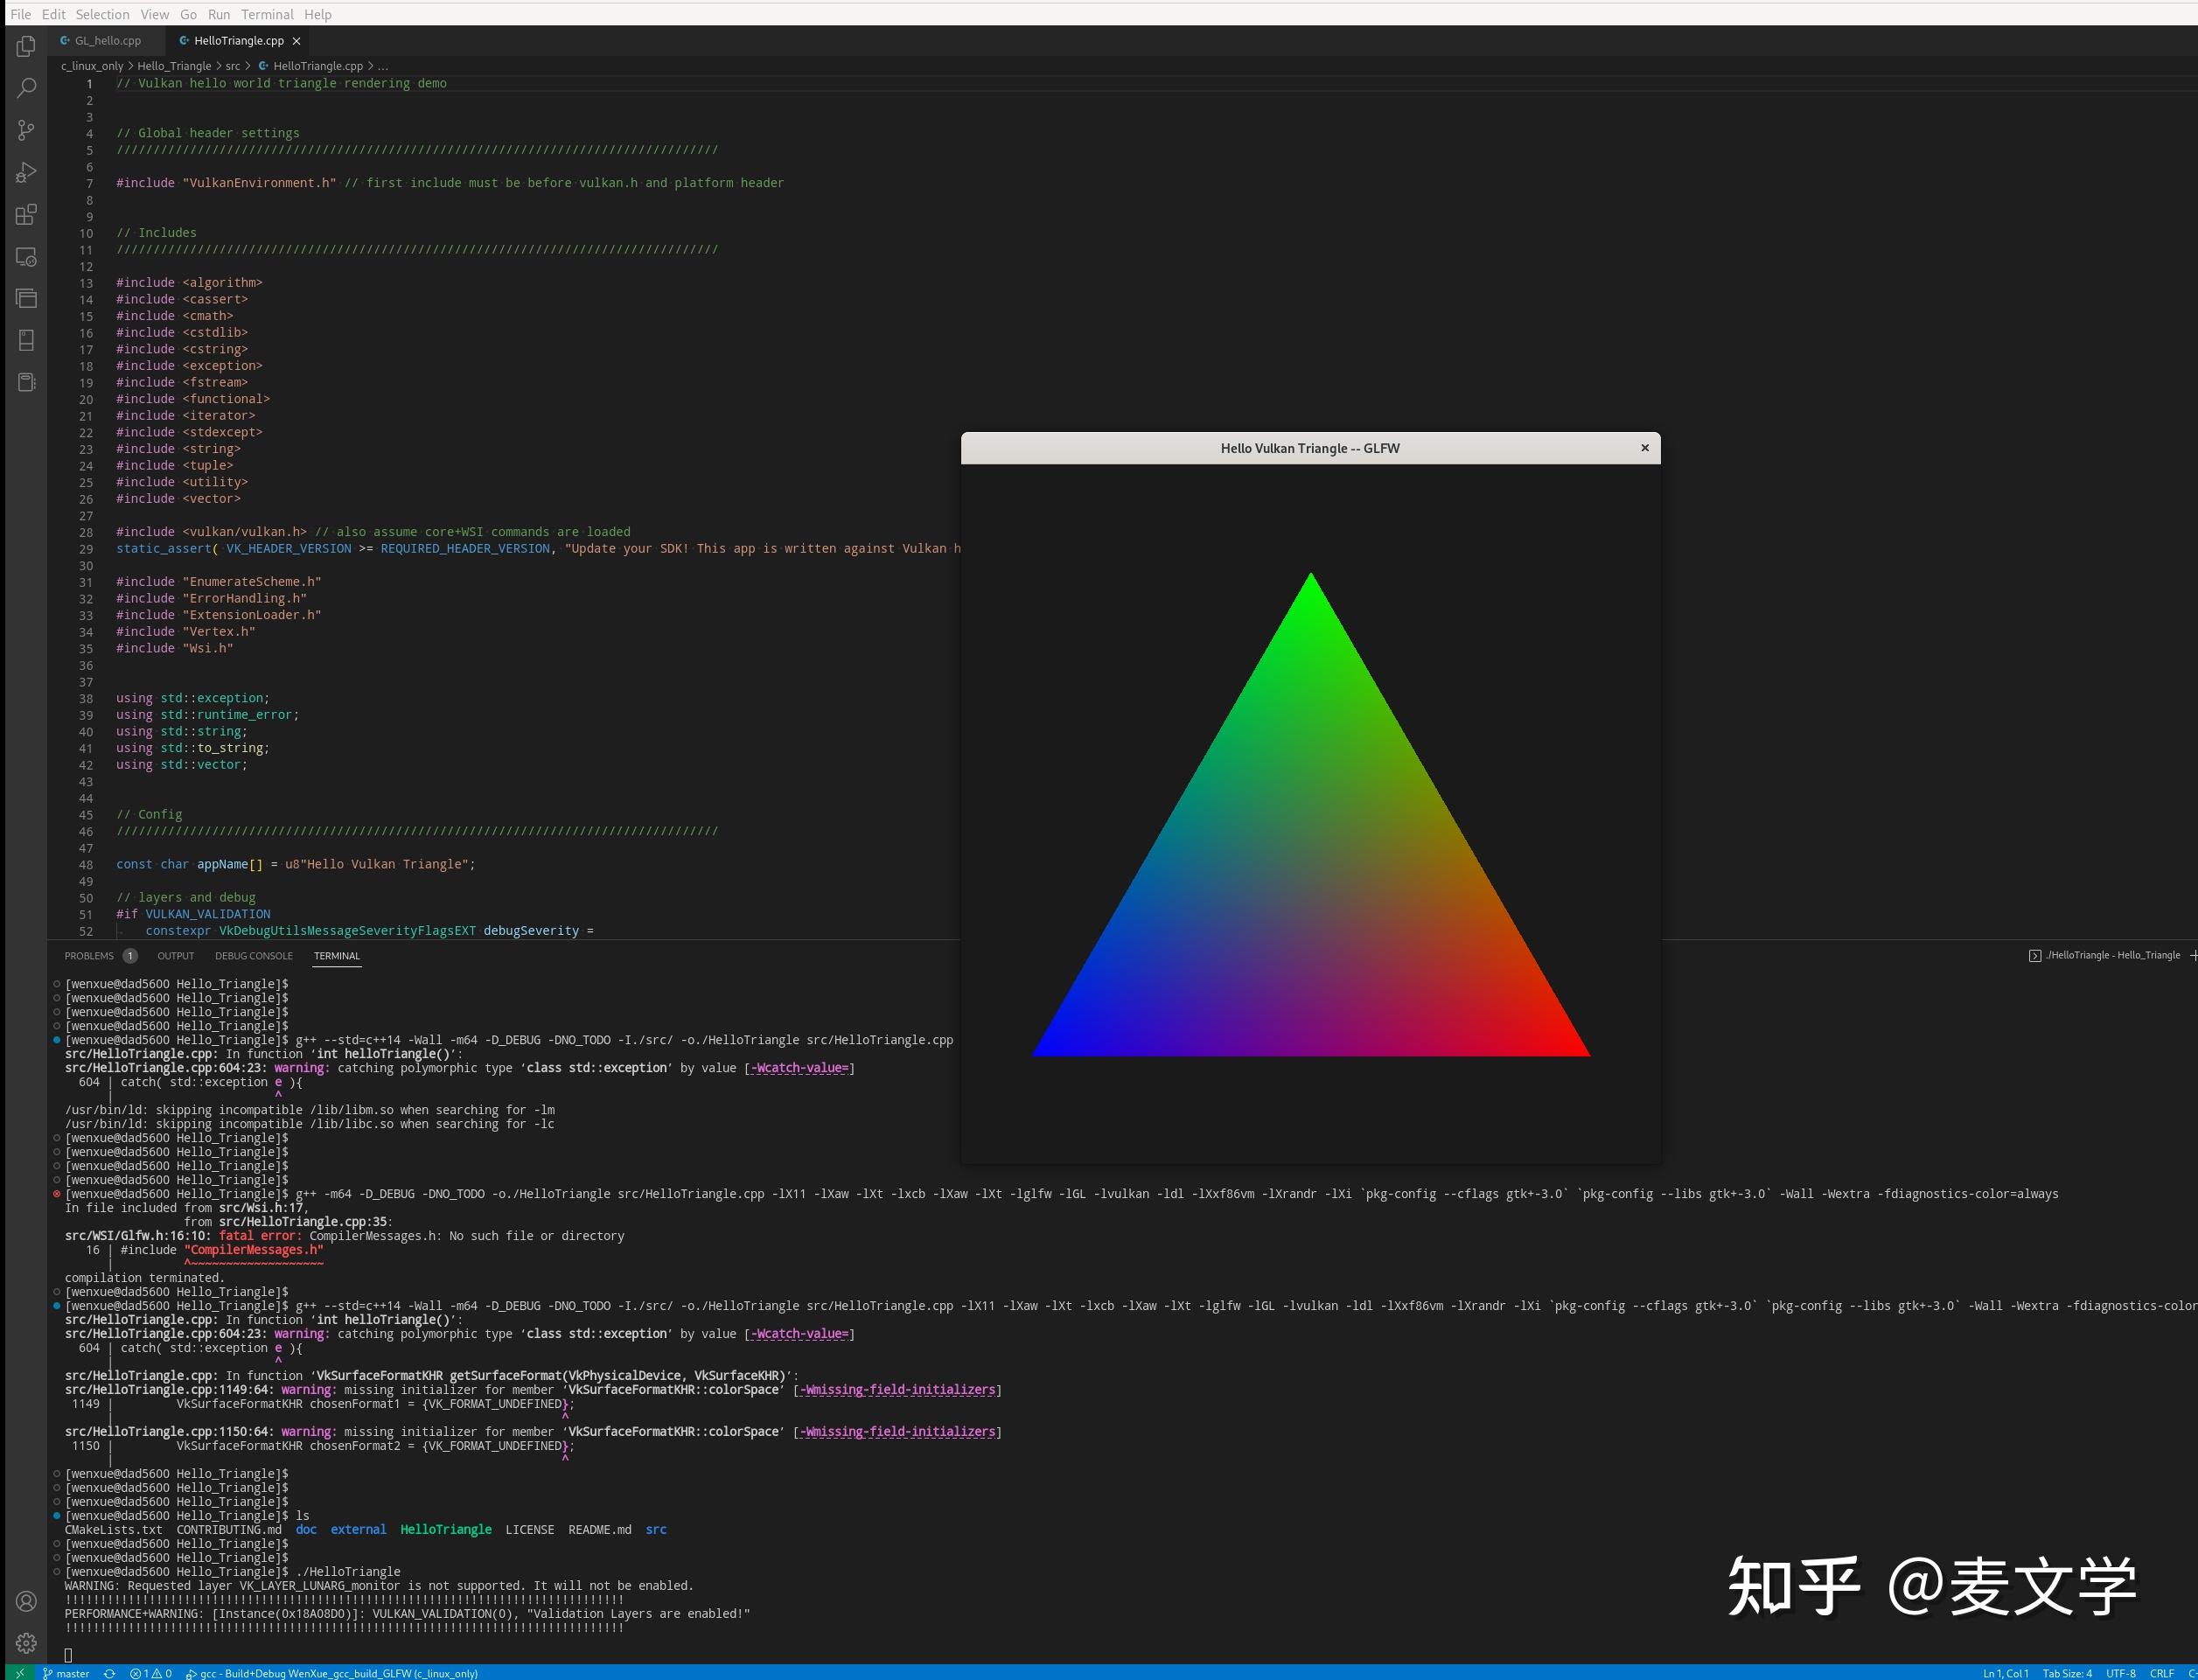Screen dimensions: 2198x1680
Task: Open the Search view icon
Action: pos(26,88)
